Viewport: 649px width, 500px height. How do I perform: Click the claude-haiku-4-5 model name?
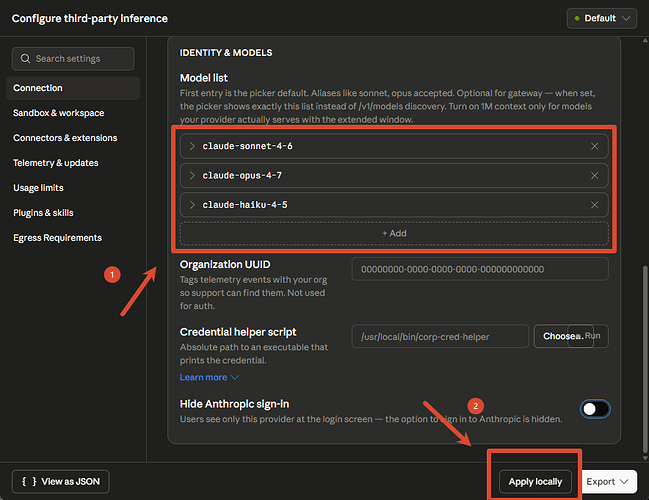click(245, 205)
